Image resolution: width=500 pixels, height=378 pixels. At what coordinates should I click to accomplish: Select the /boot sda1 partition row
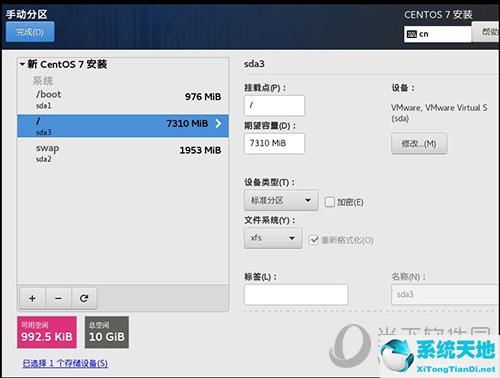123,99
